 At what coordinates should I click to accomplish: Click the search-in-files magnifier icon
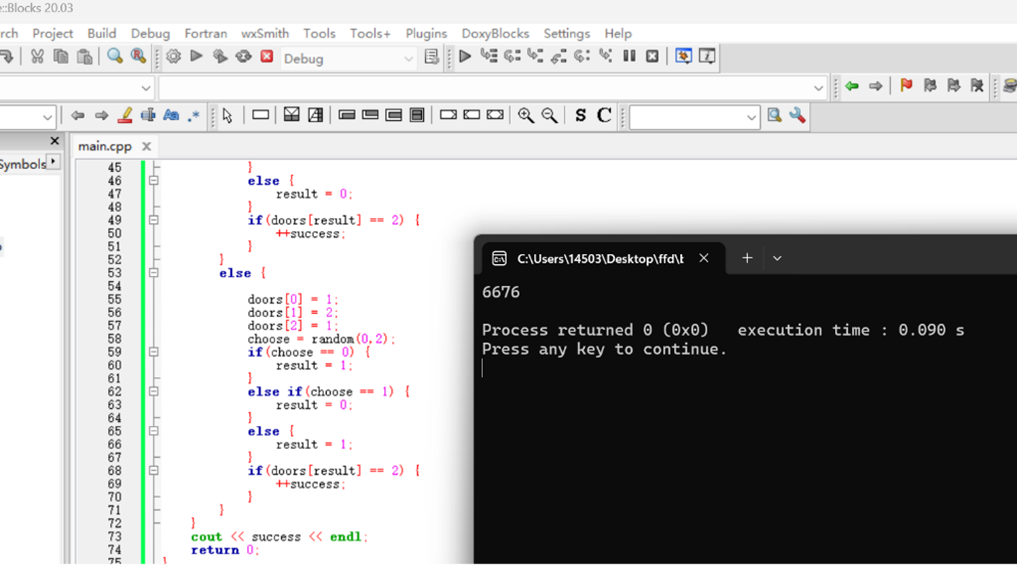click(774, 115)
